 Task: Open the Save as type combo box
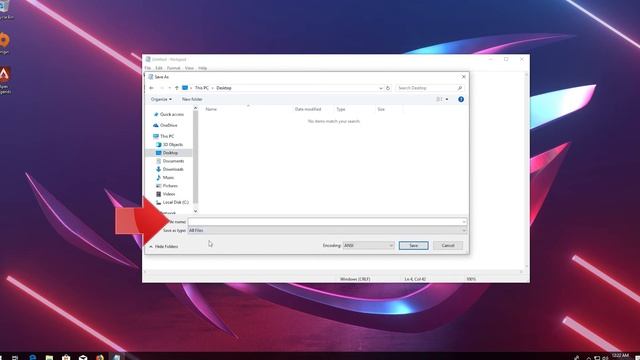(x=327, y=230)
